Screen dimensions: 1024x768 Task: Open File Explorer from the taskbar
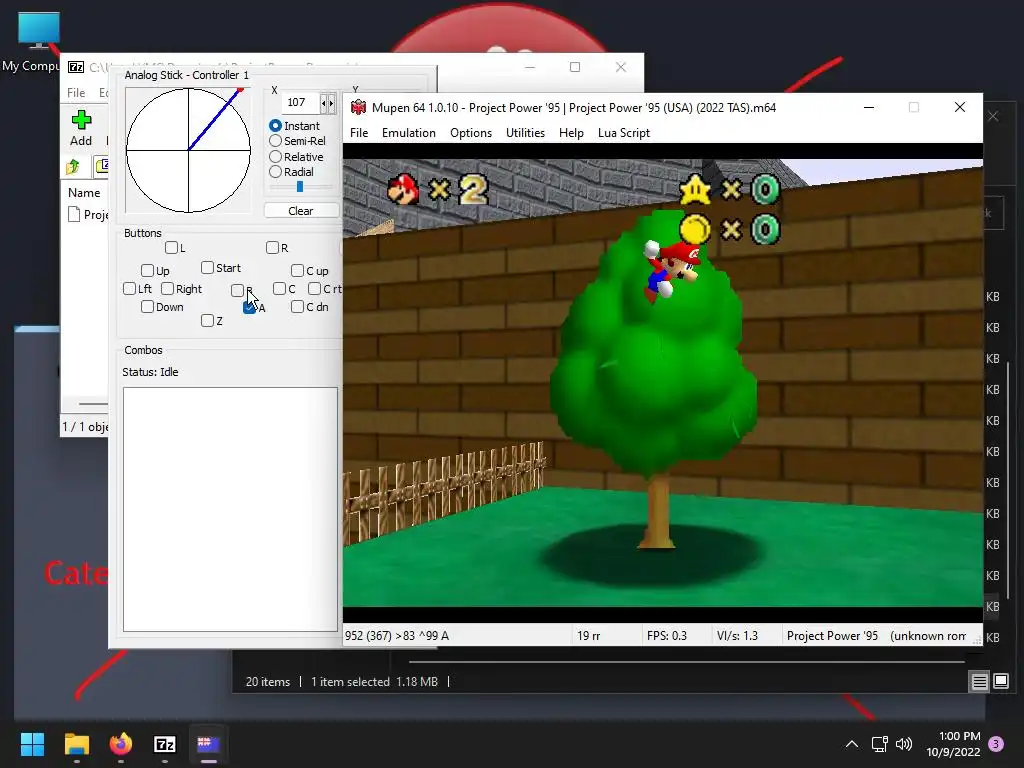coord(76,744)
